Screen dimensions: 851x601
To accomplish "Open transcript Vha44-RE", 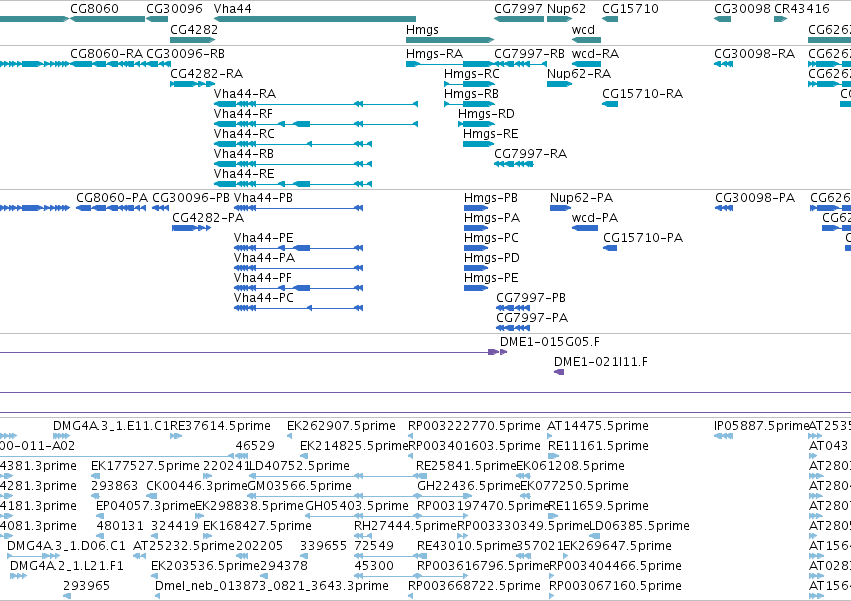I will click(x=244, y=174).
